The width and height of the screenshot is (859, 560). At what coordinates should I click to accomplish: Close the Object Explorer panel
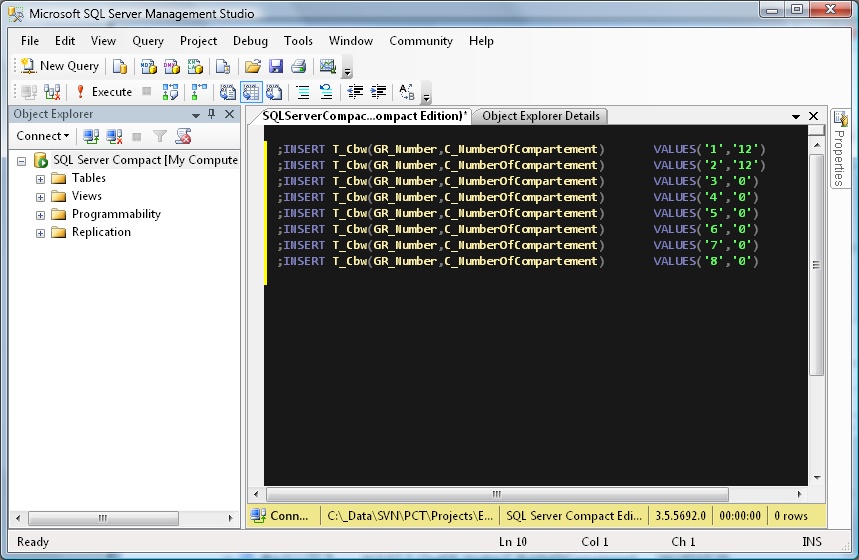pos(230,114)
